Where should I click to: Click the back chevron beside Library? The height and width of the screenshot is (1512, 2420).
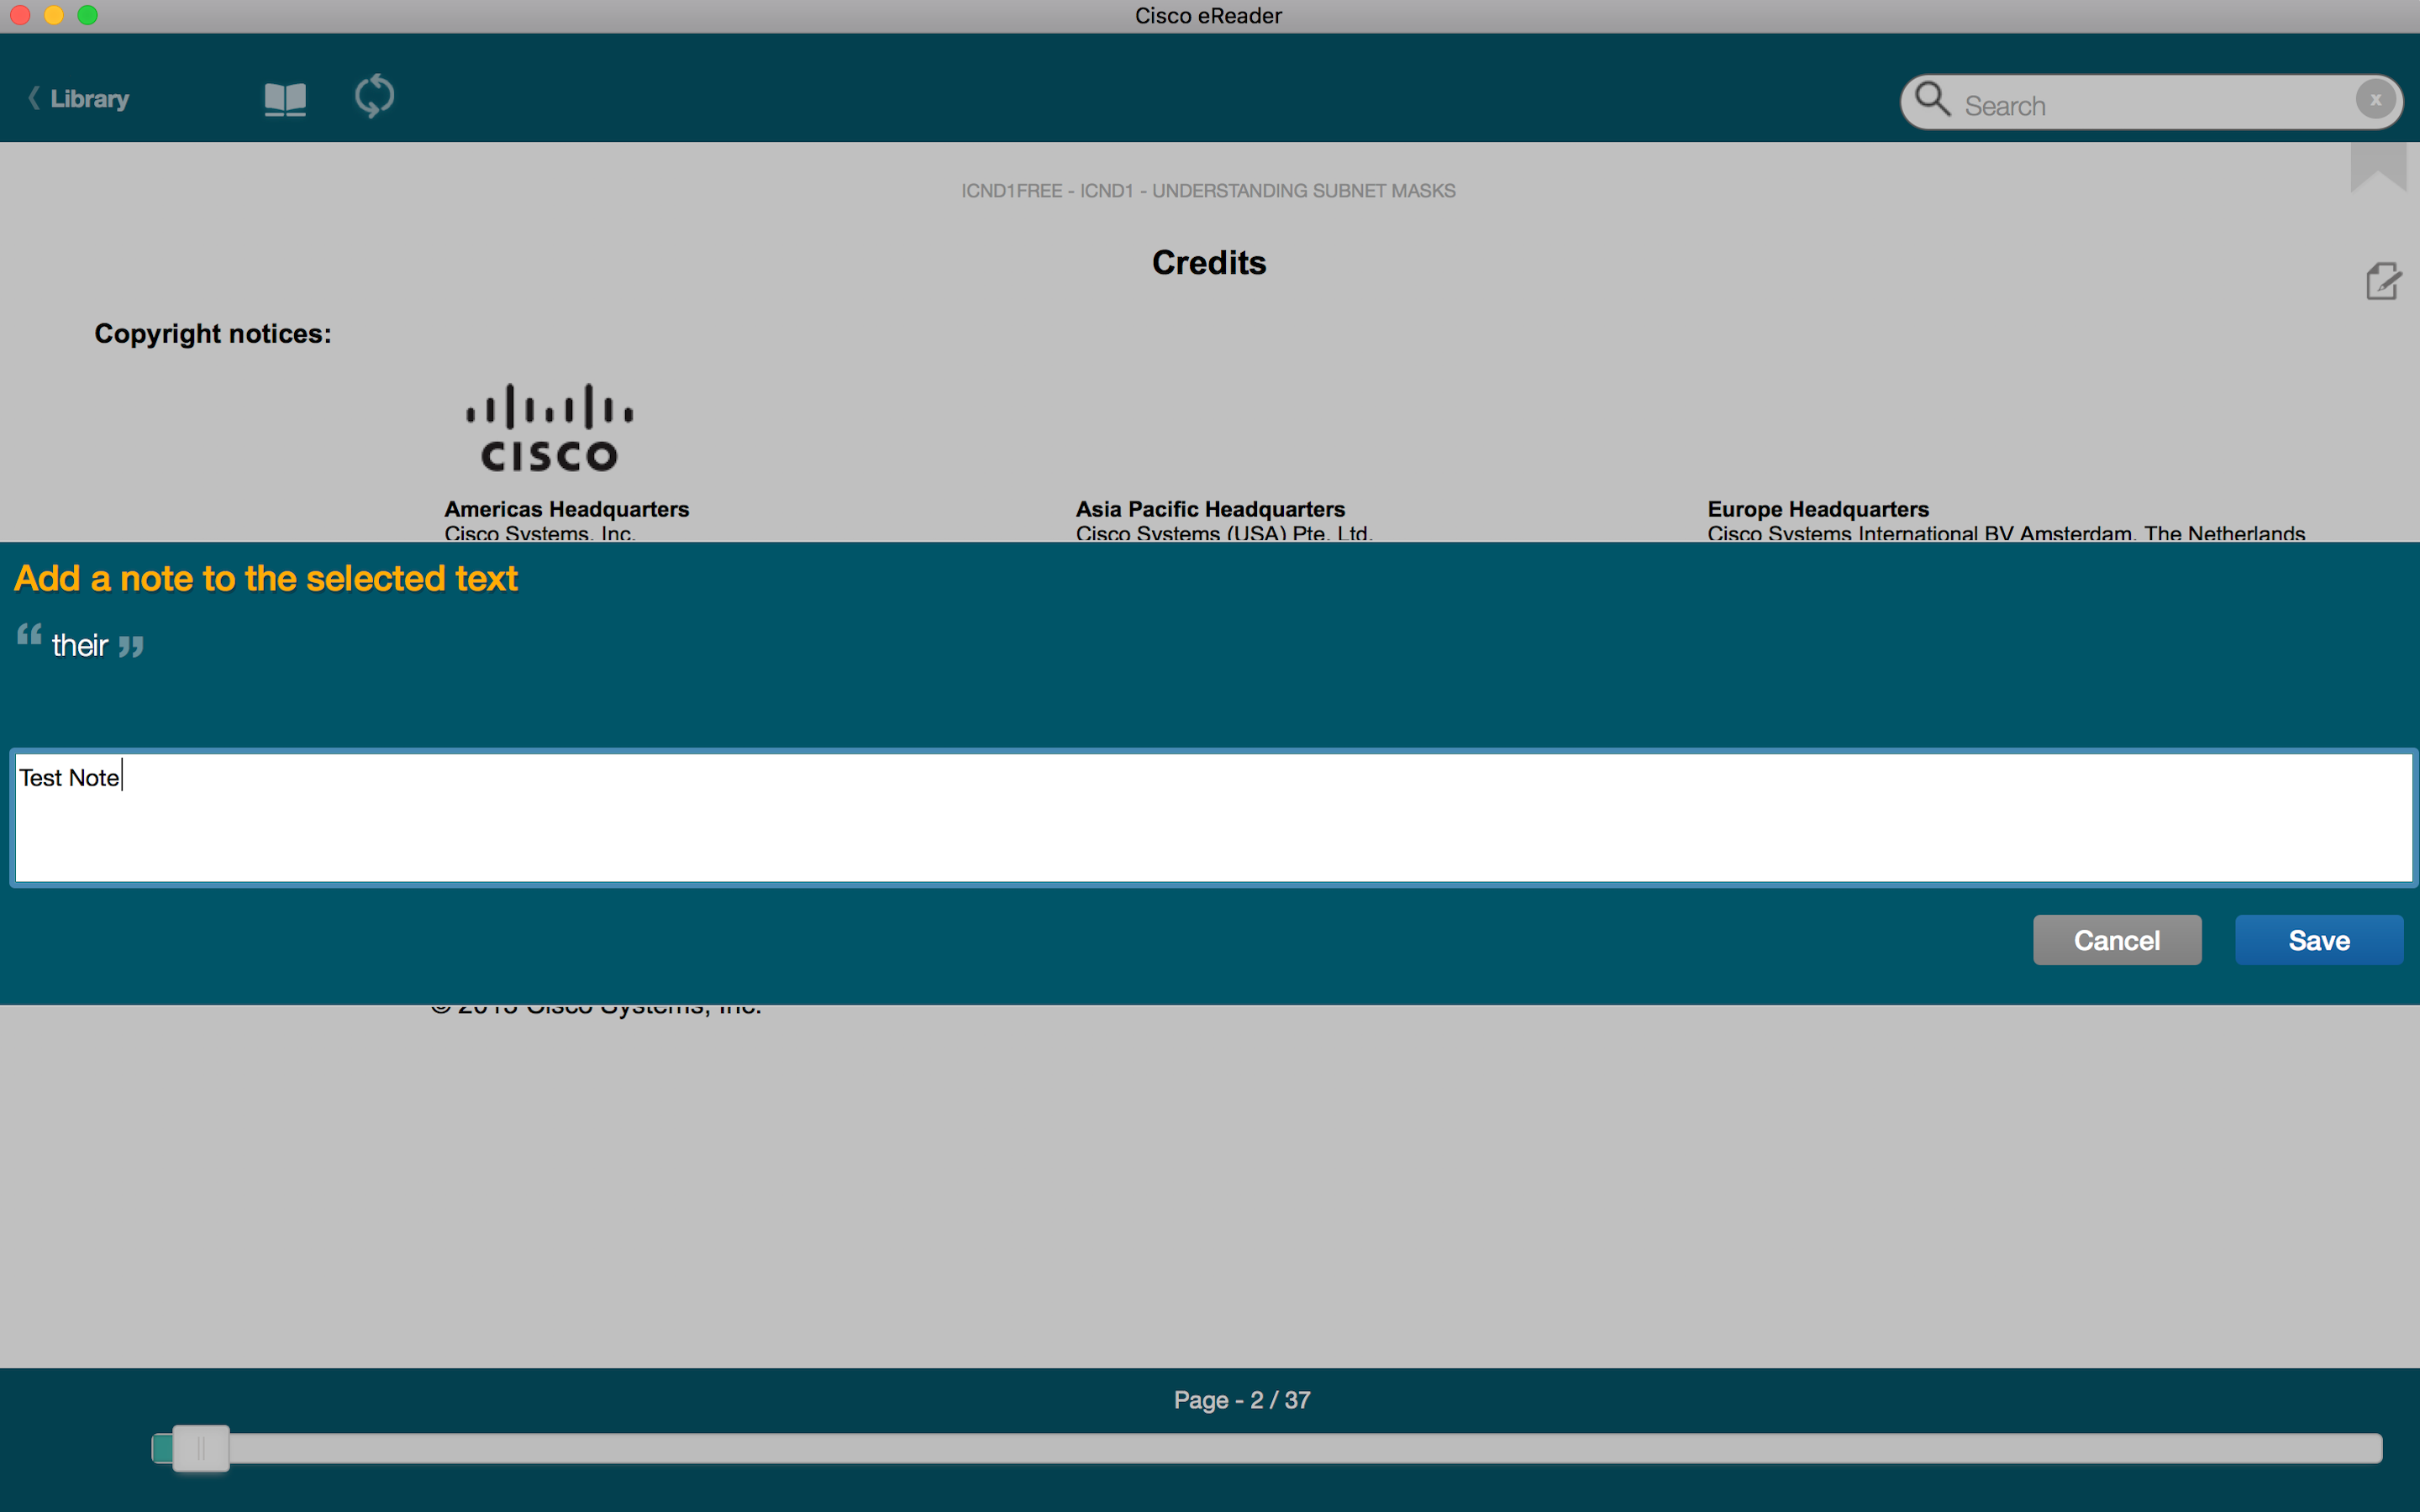[x=34, y=98]
